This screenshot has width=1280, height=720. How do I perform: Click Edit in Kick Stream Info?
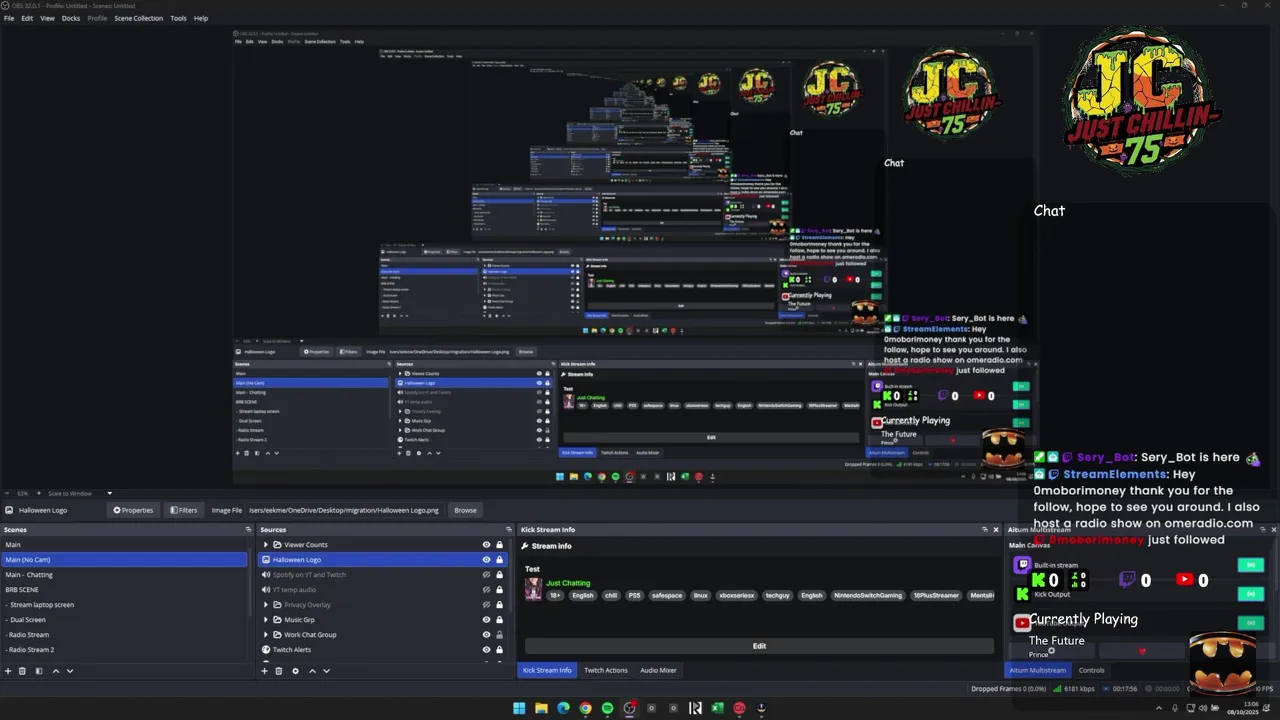coord(759,646)
